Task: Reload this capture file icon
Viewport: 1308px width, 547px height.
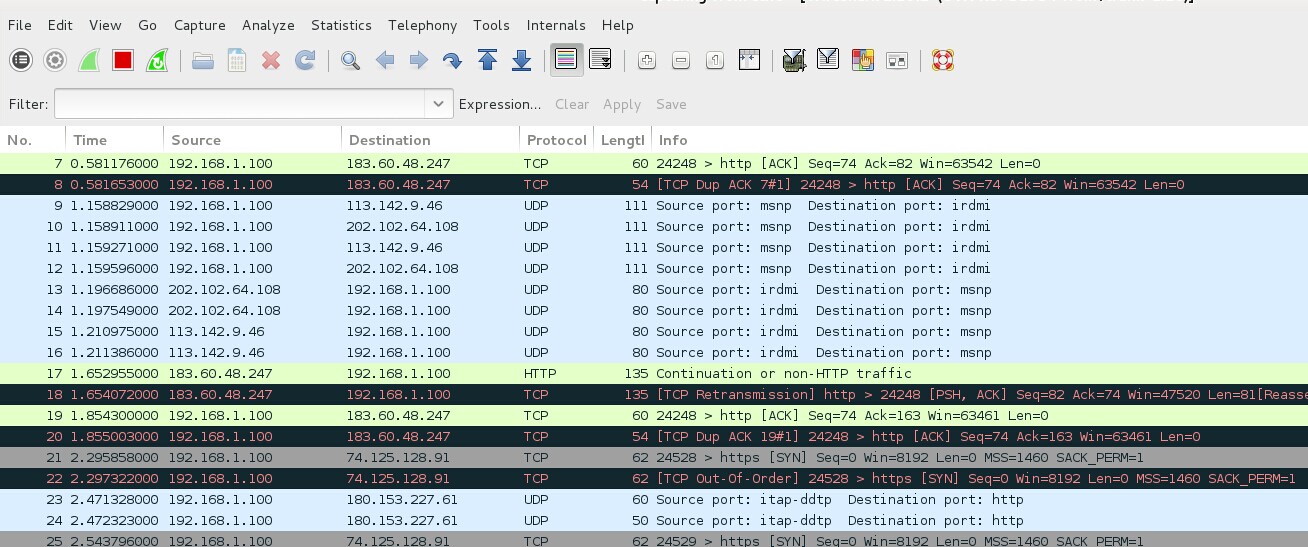Action: click(305, 61)
